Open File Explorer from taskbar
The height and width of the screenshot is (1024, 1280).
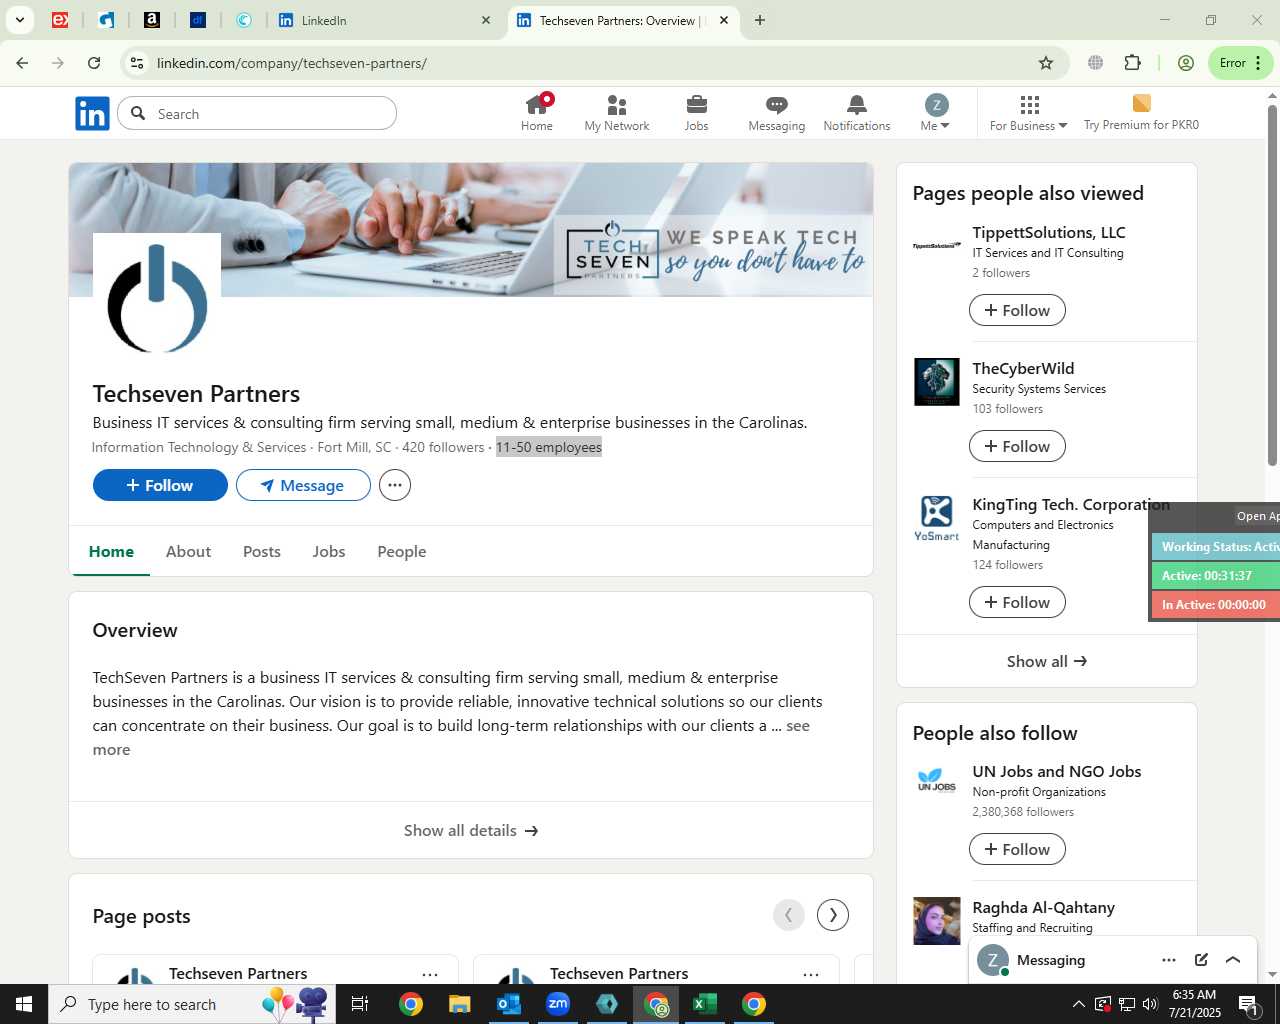(459, 1004)
